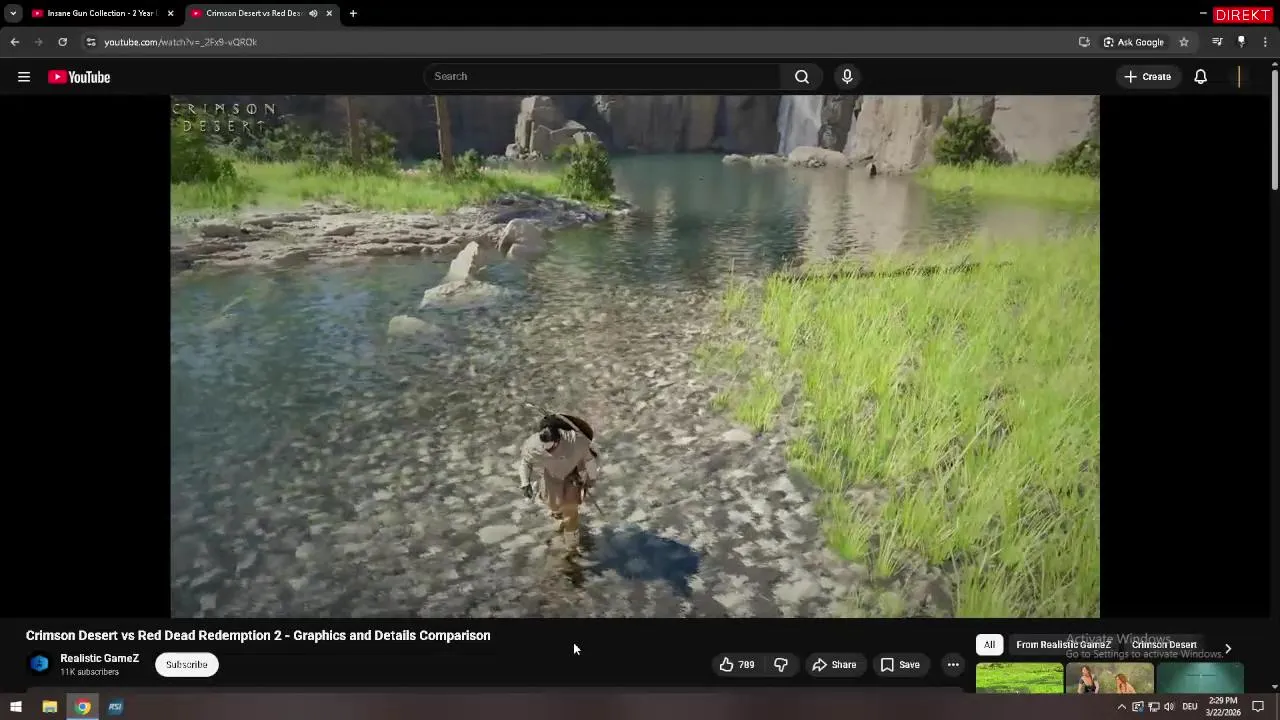This screenshot has height=720, width=1280.
Task: Switch the DEU keyboard language indicator
Action: tap(1190, 707)
